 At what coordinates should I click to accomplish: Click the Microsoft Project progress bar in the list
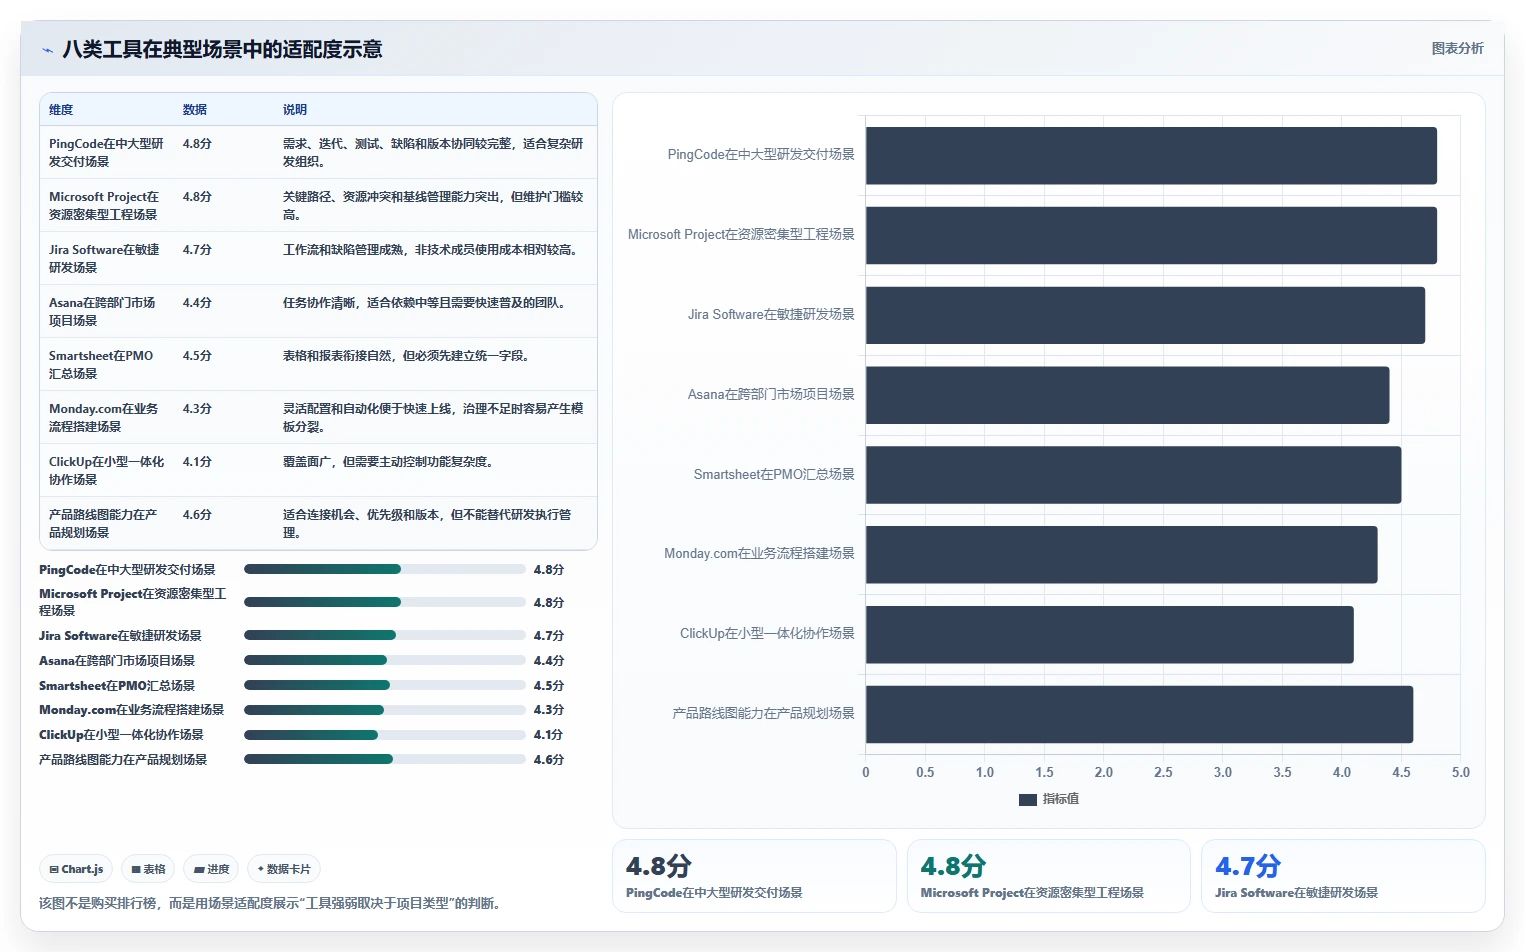click(385, 602)
